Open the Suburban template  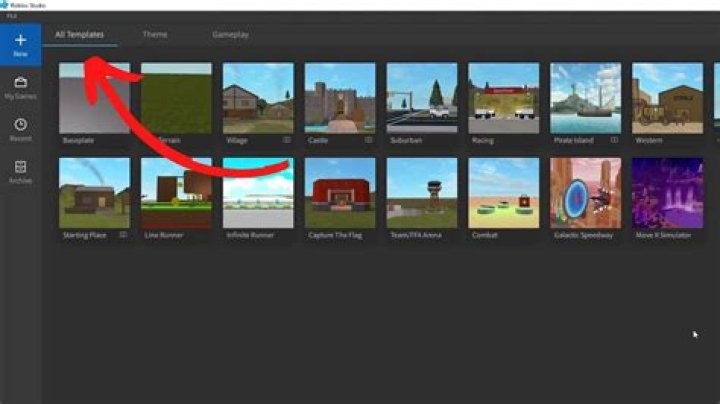tap(422, 98)
